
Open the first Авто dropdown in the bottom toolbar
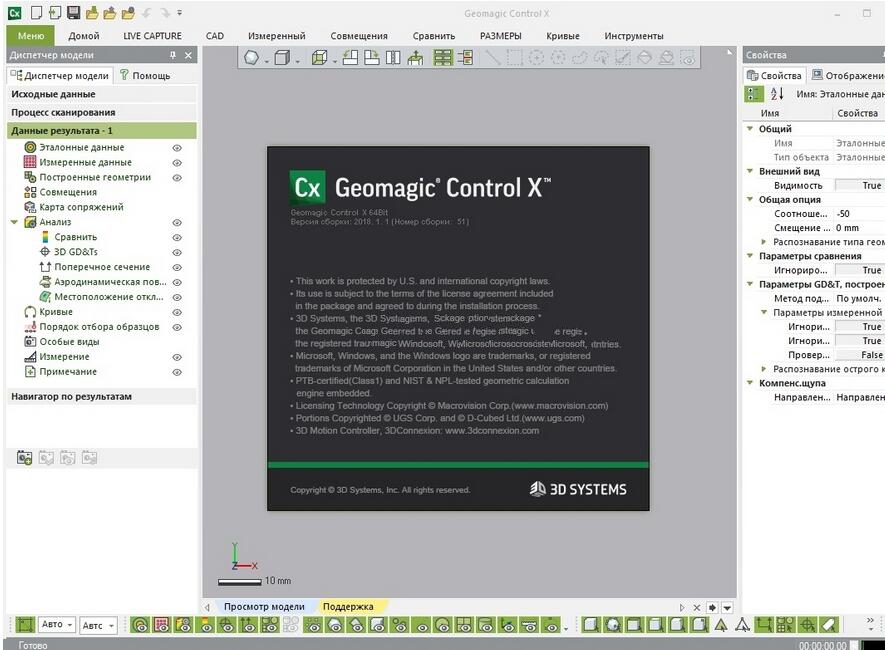57,625
